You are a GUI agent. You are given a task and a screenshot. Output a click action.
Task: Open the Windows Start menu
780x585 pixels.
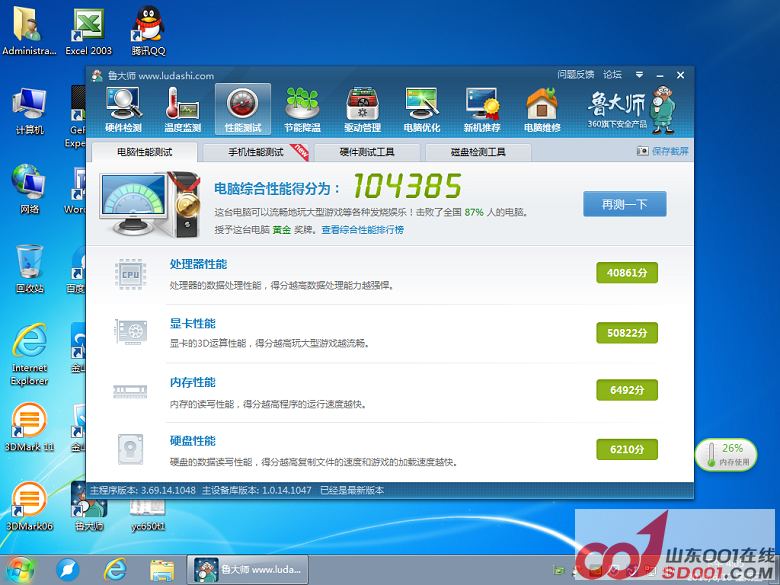pos(20,570)
